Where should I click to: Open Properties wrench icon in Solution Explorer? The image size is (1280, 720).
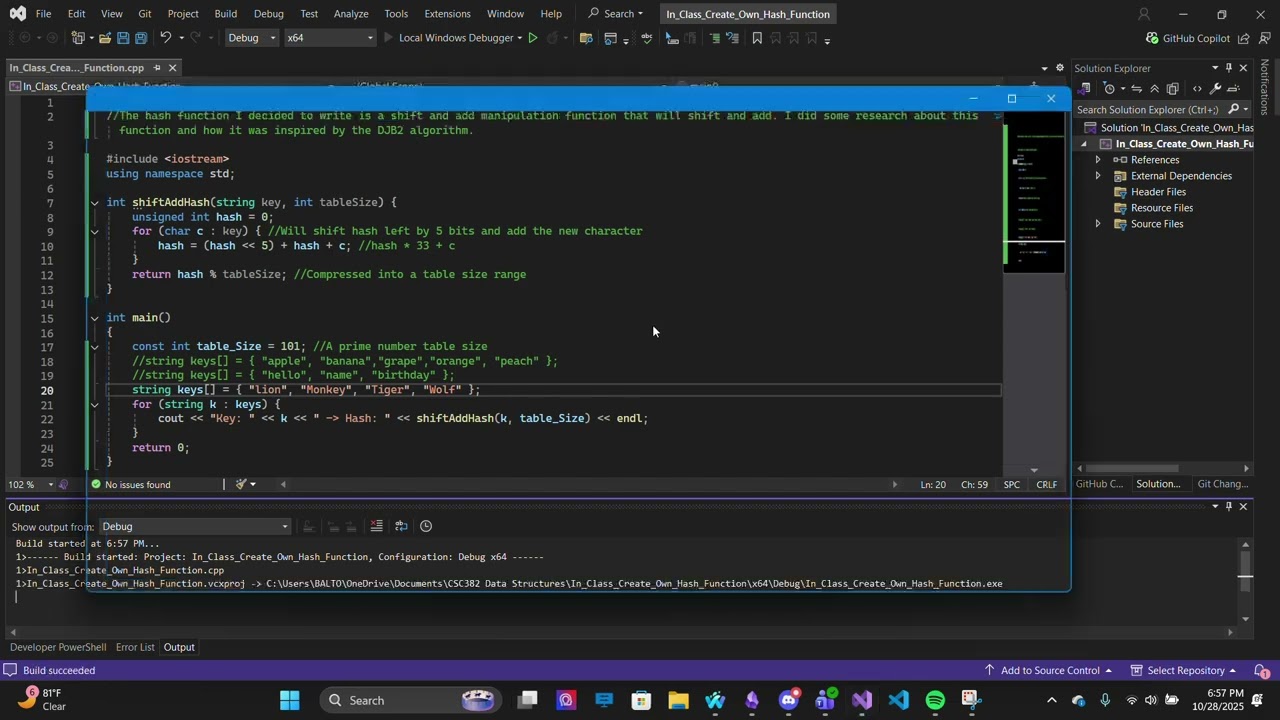[1216, 89]
